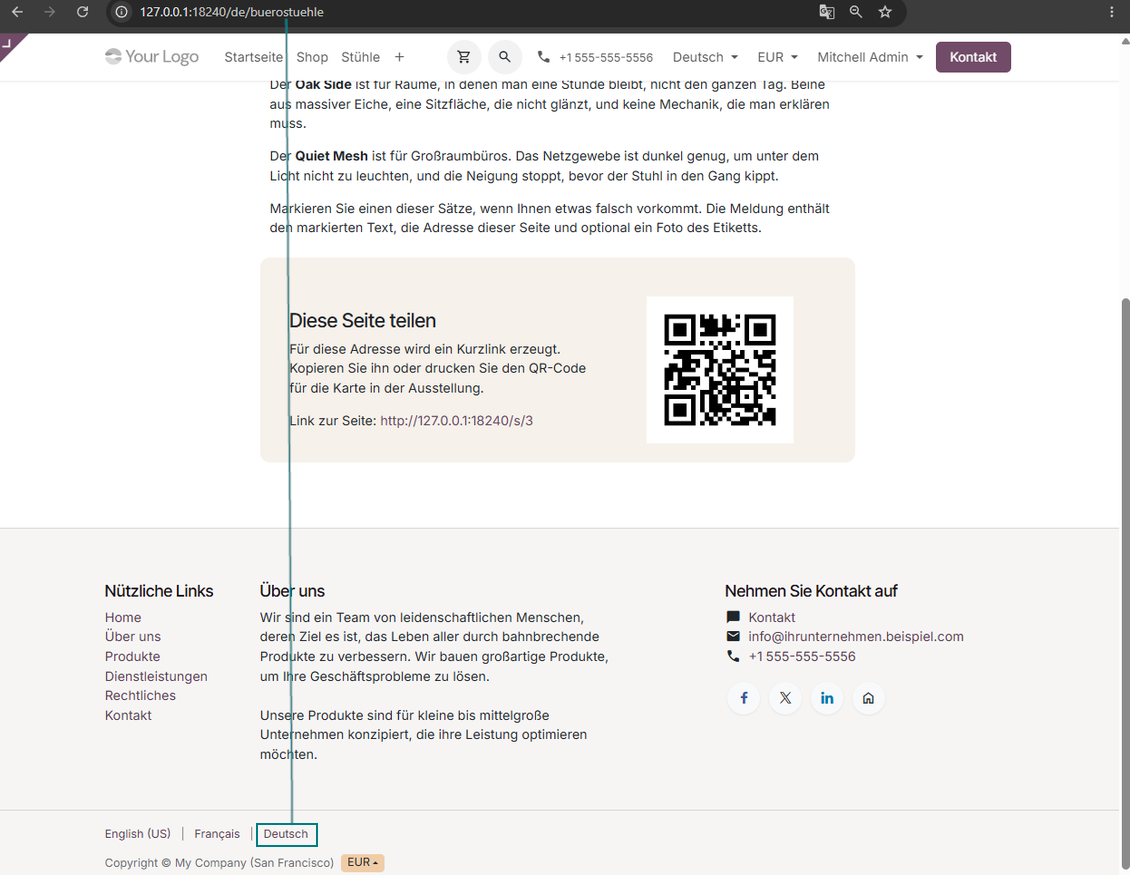Open the LinkedIn social icon
This screenshot has height=875, width=1130.
click(827, 698)
